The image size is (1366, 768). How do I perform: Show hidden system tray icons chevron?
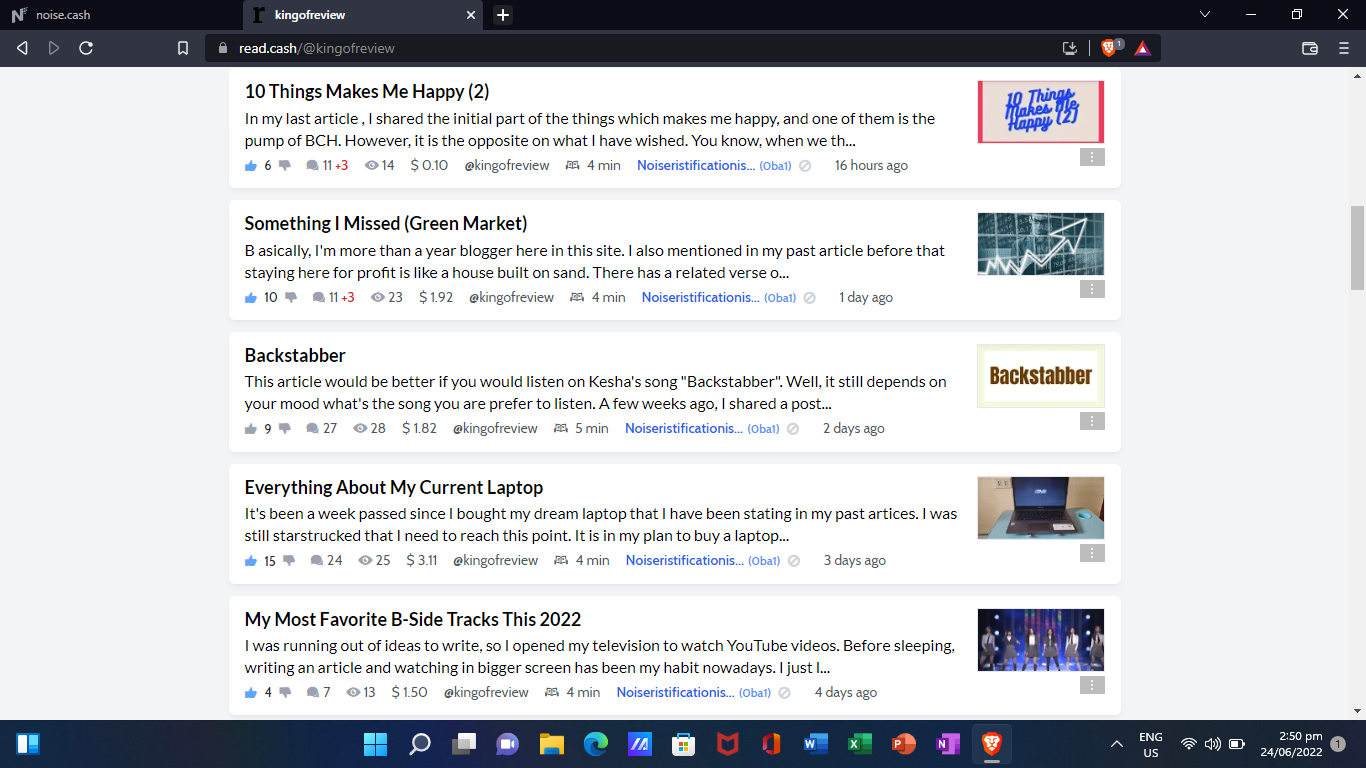pyautogui.click(x=1116, y=744)
